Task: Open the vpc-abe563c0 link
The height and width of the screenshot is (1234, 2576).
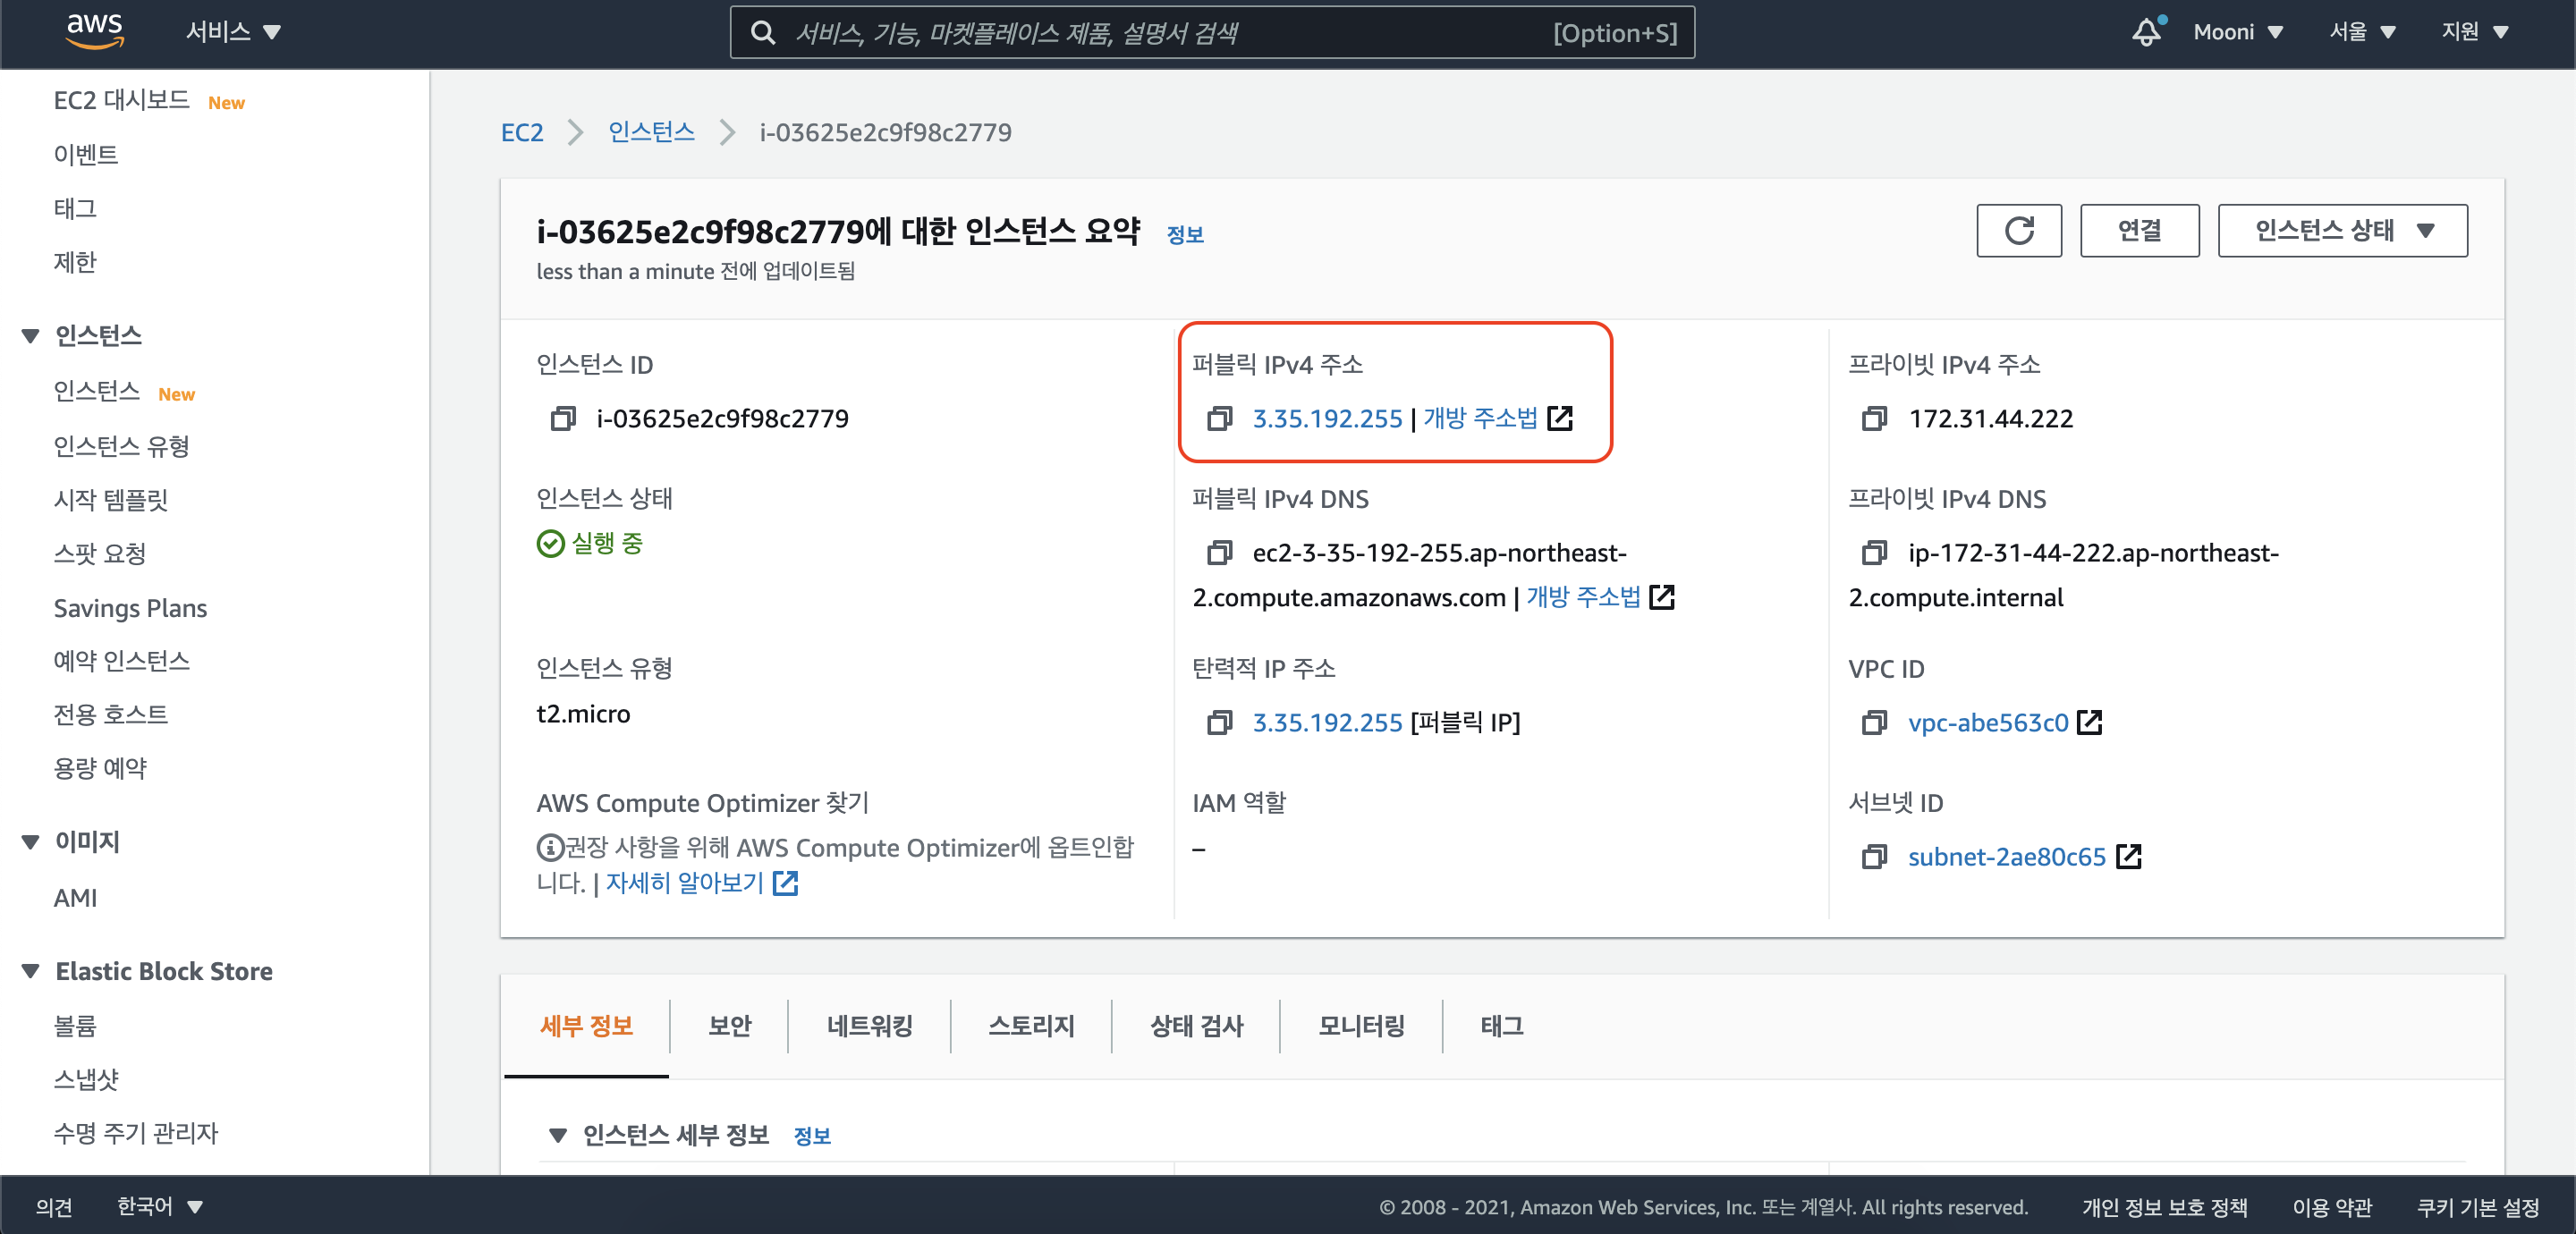Action: click(x=1987, y=722)
